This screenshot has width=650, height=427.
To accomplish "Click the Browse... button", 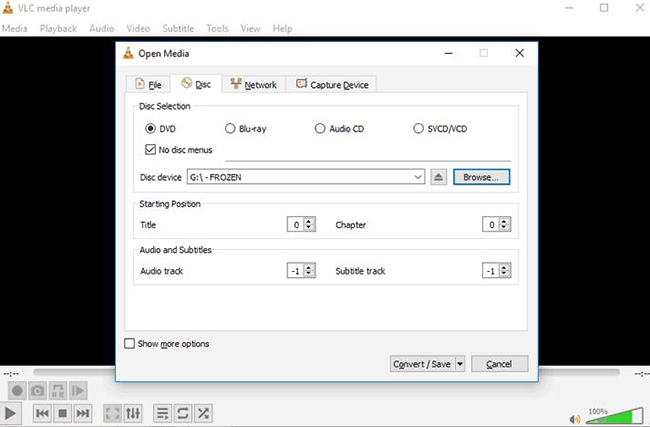I will [481, 177].
